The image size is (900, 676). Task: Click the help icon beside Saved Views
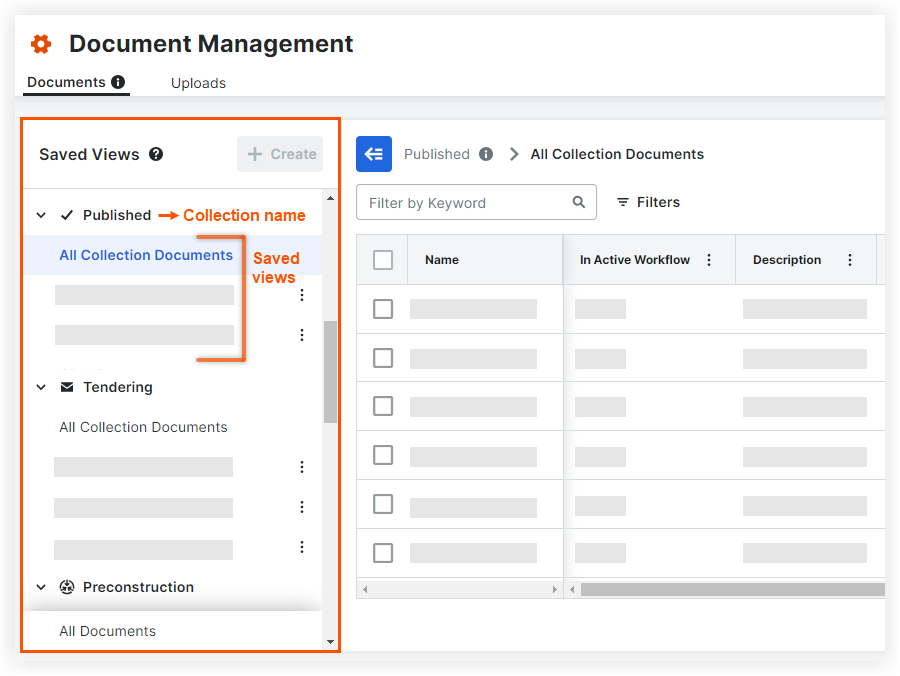[x=156, y=154]
